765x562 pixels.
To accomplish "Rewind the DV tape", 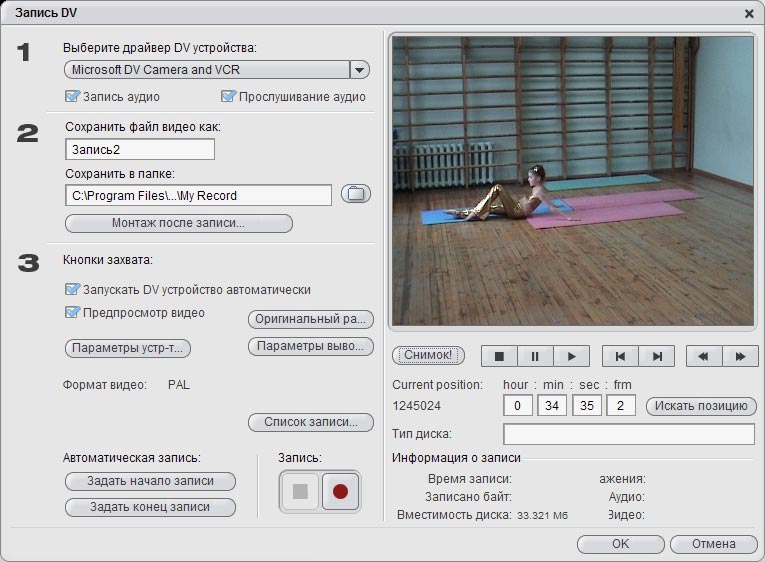I will tap(704, 357).
